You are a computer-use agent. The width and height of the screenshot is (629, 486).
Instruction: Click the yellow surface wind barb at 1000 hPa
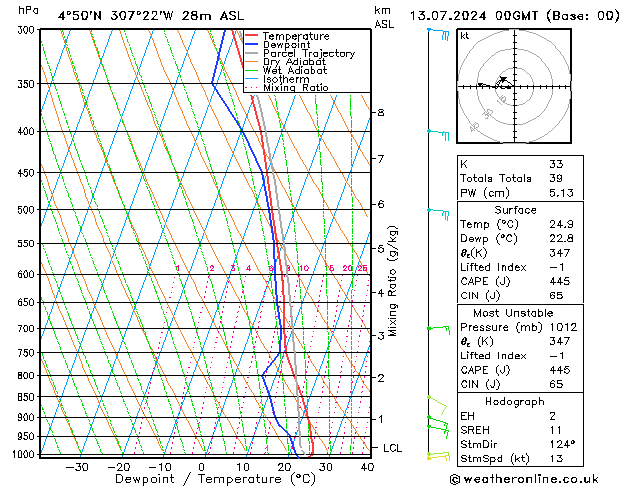point(439,456)
